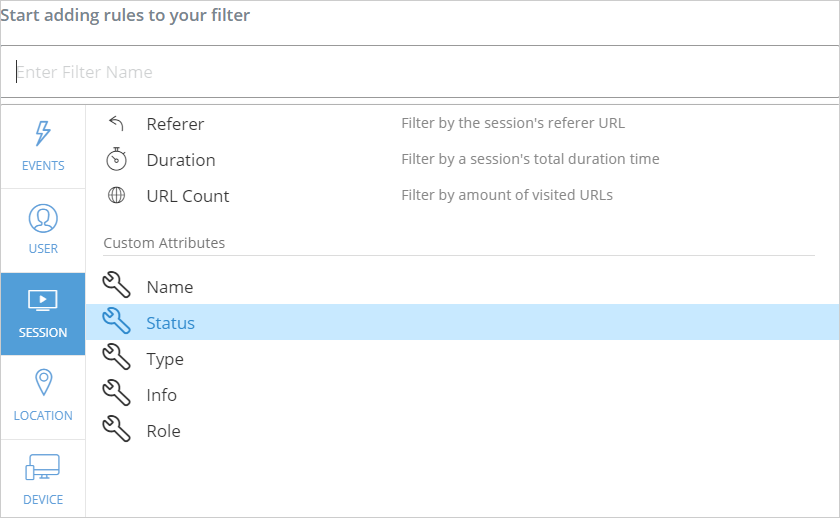840x518 pixels.
Task: Pick the Status custom attribute
Action: (171, 323)
